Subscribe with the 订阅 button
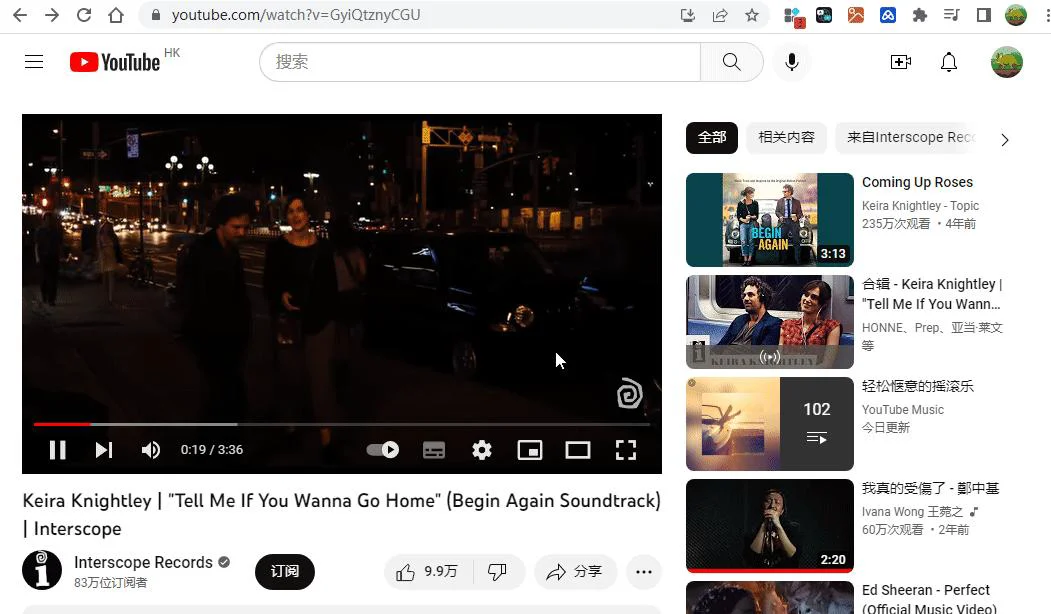 click(x=284, y=572)
